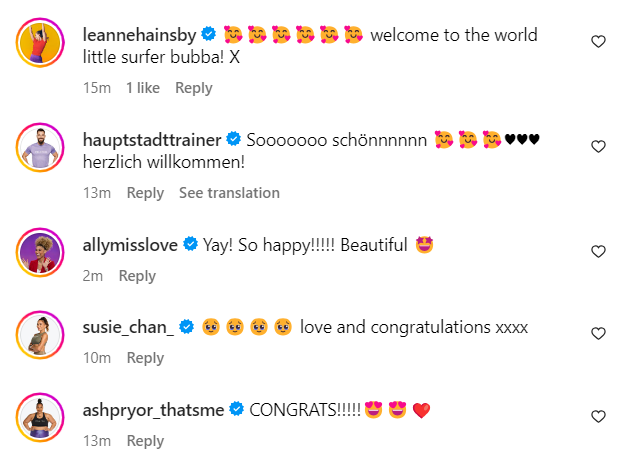The height and width of the screenshot is (470, 620).
Task: Show translation of hauptstadttrainer's comment
Action: (x=229, y=193)
